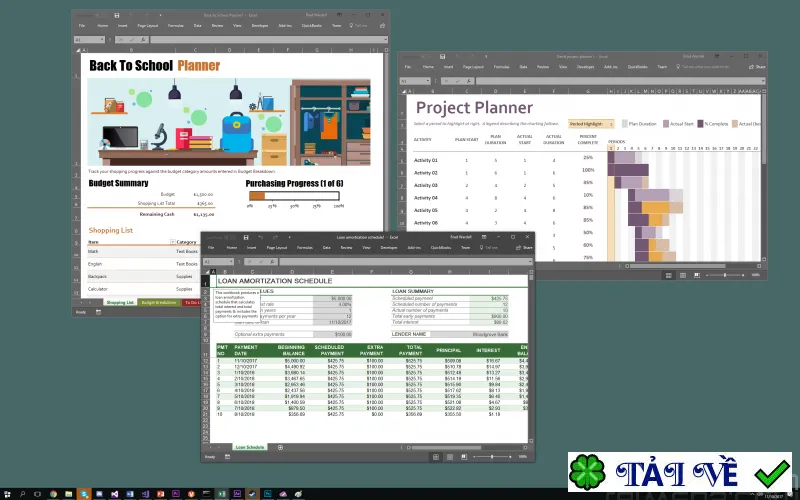The height and width of the screenshot is (500, 800).
Task: Click Ribbon Display Options in Loan amortization window
Action: point(484,237)
